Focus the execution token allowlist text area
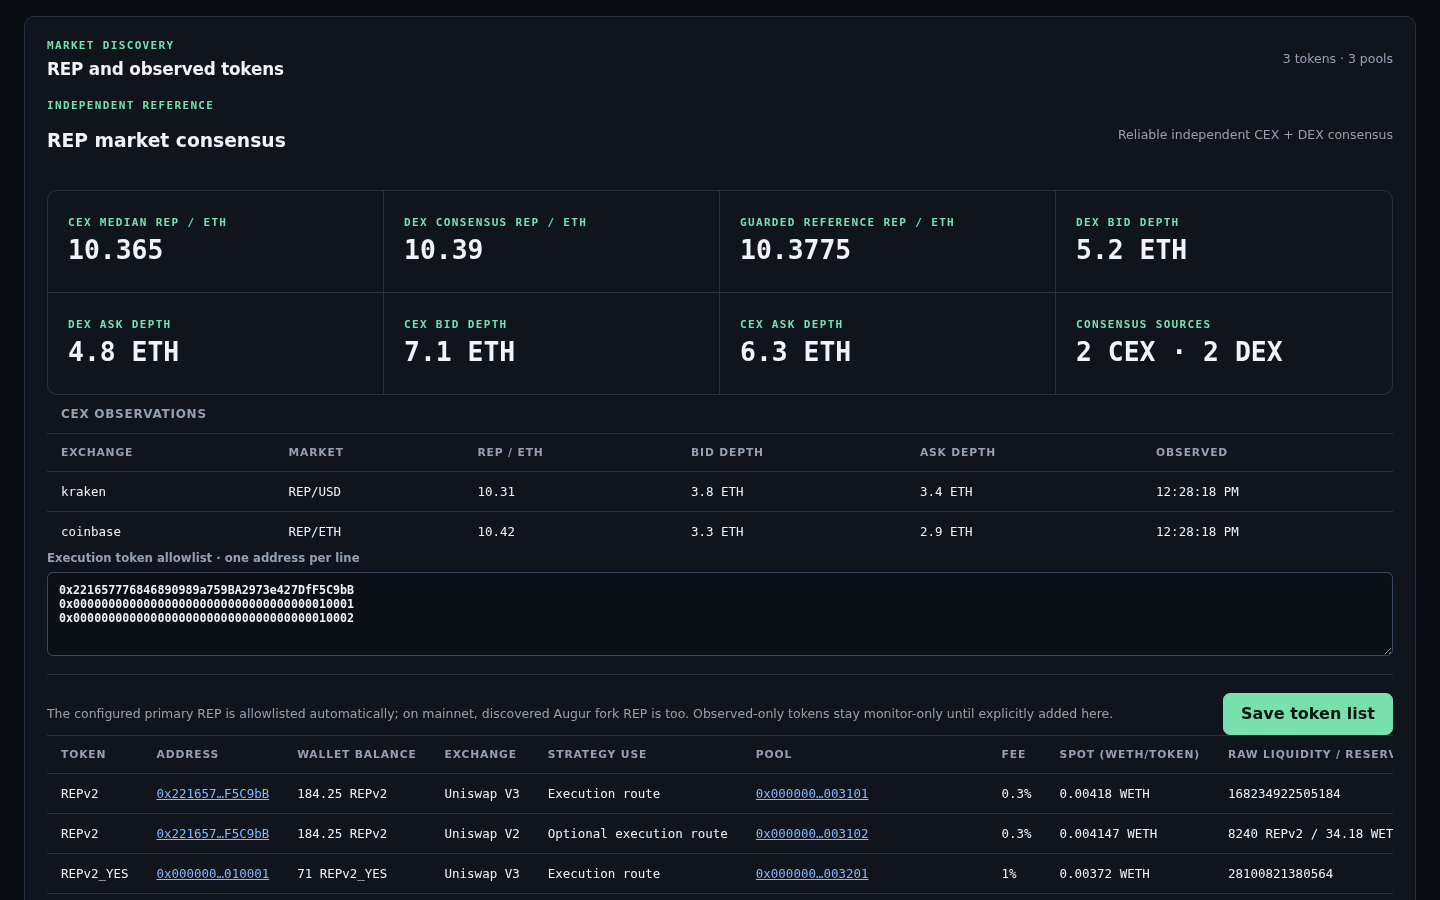The image size is (1440, 900). (x=719, y=614)
